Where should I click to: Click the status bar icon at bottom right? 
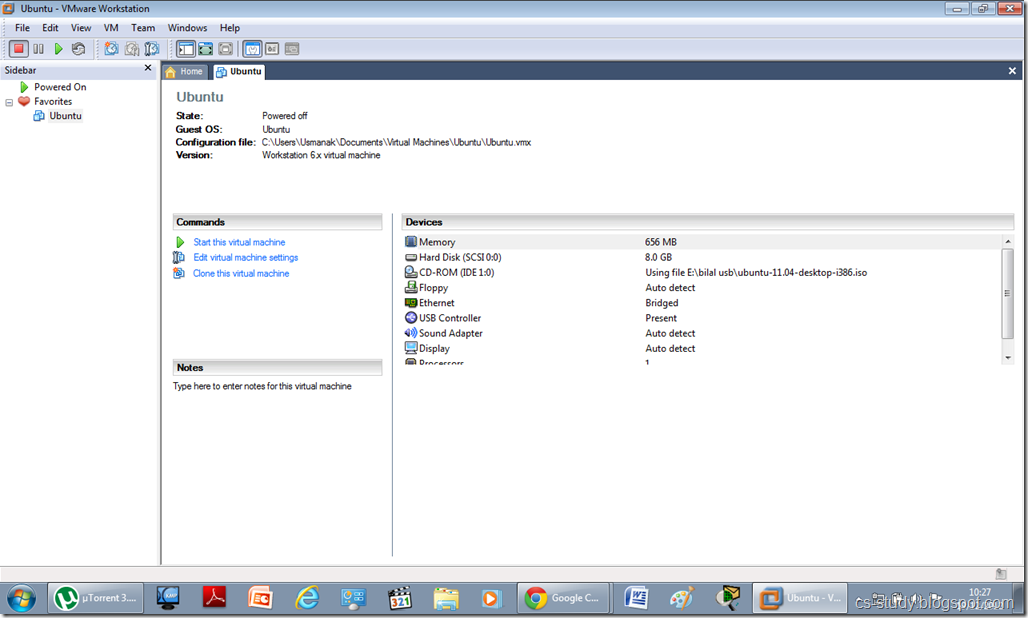1001,574
